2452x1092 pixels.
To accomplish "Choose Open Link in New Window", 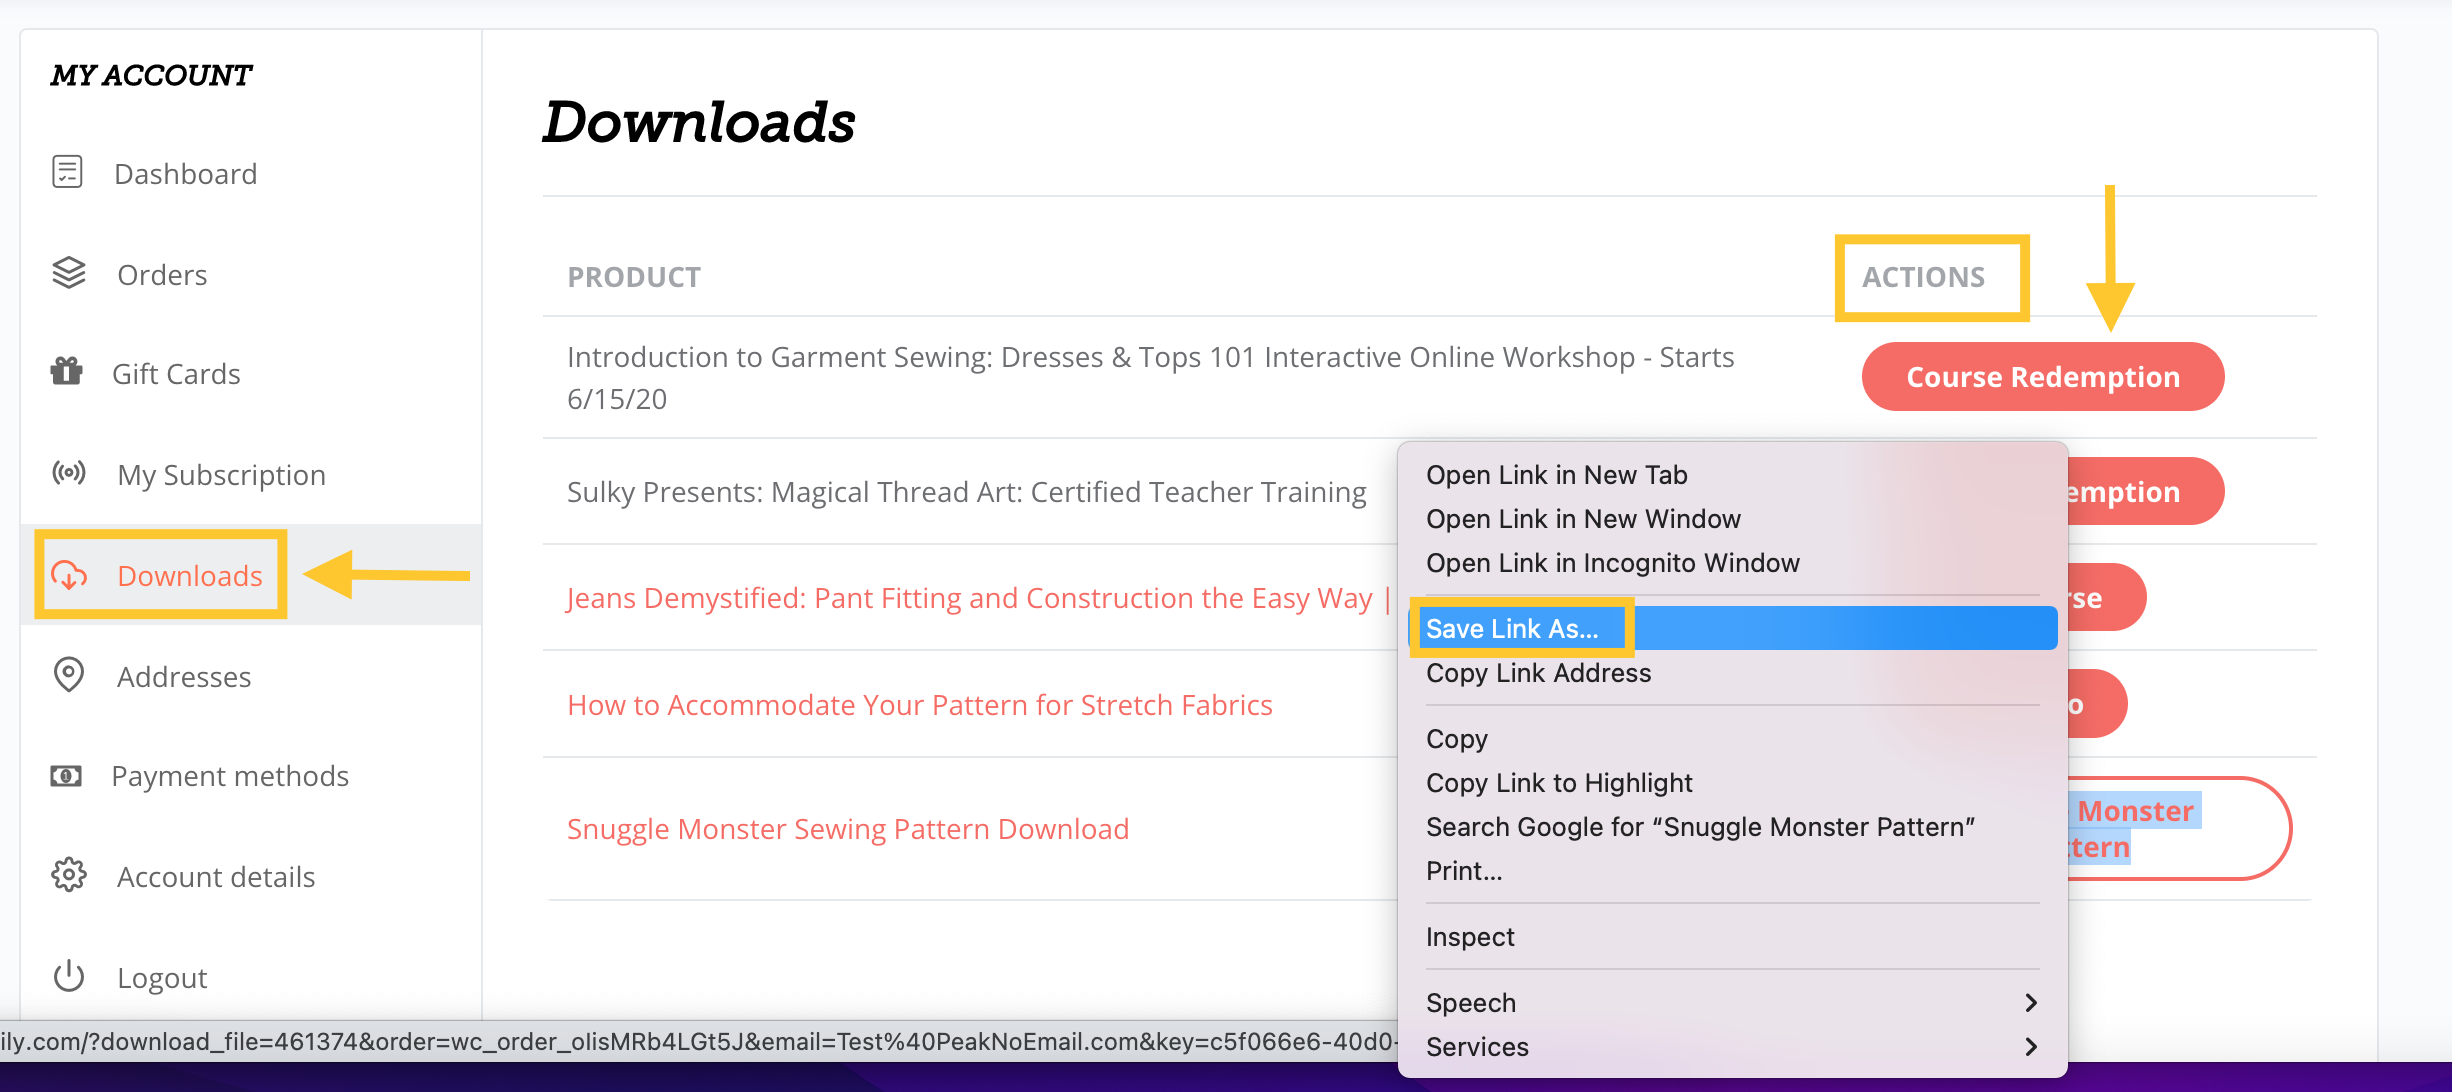I will coord(1732,519).
